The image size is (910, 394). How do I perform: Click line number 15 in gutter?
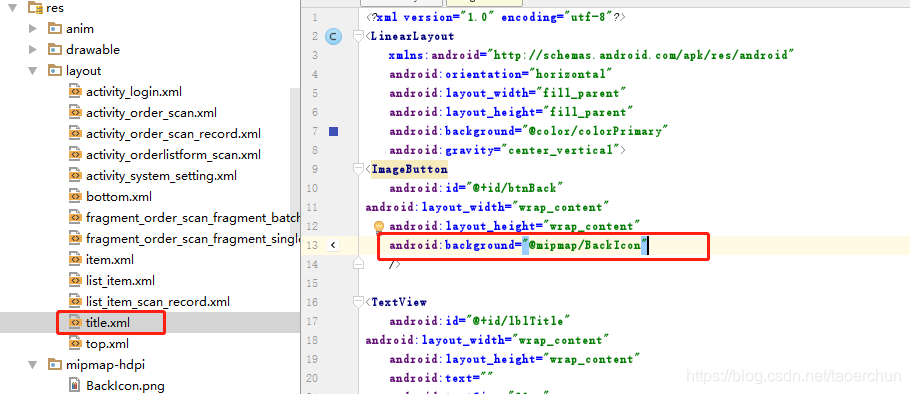point(312,283)
